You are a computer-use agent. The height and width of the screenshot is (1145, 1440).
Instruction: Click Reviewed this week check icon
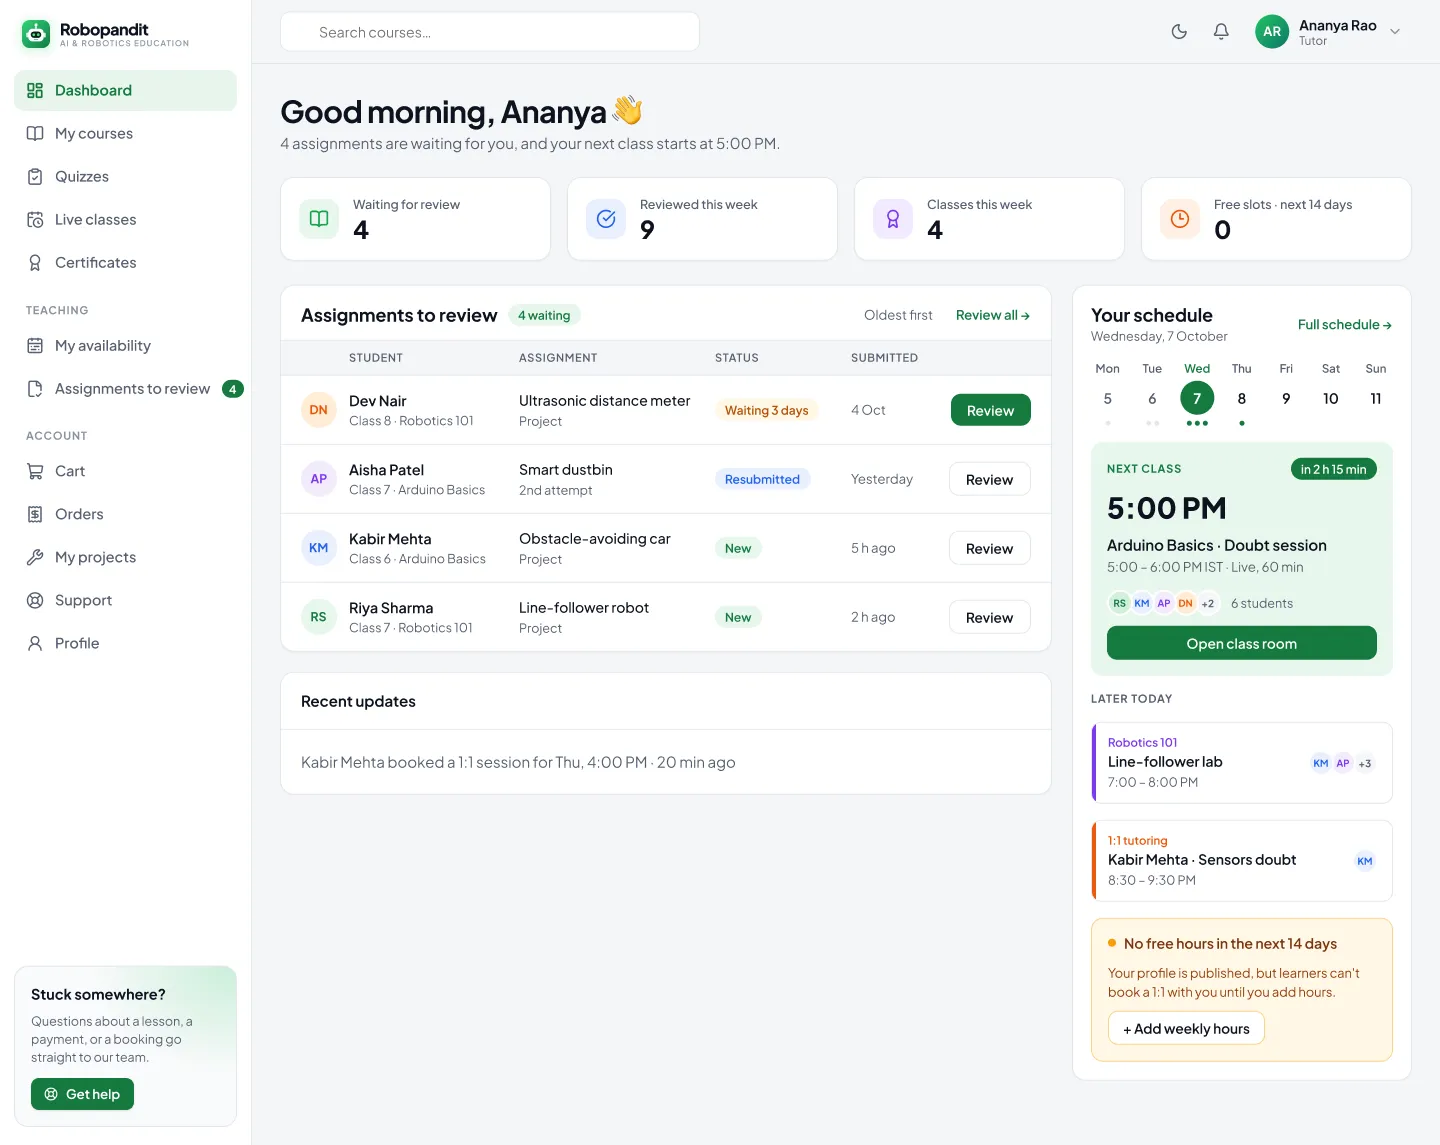606,219
